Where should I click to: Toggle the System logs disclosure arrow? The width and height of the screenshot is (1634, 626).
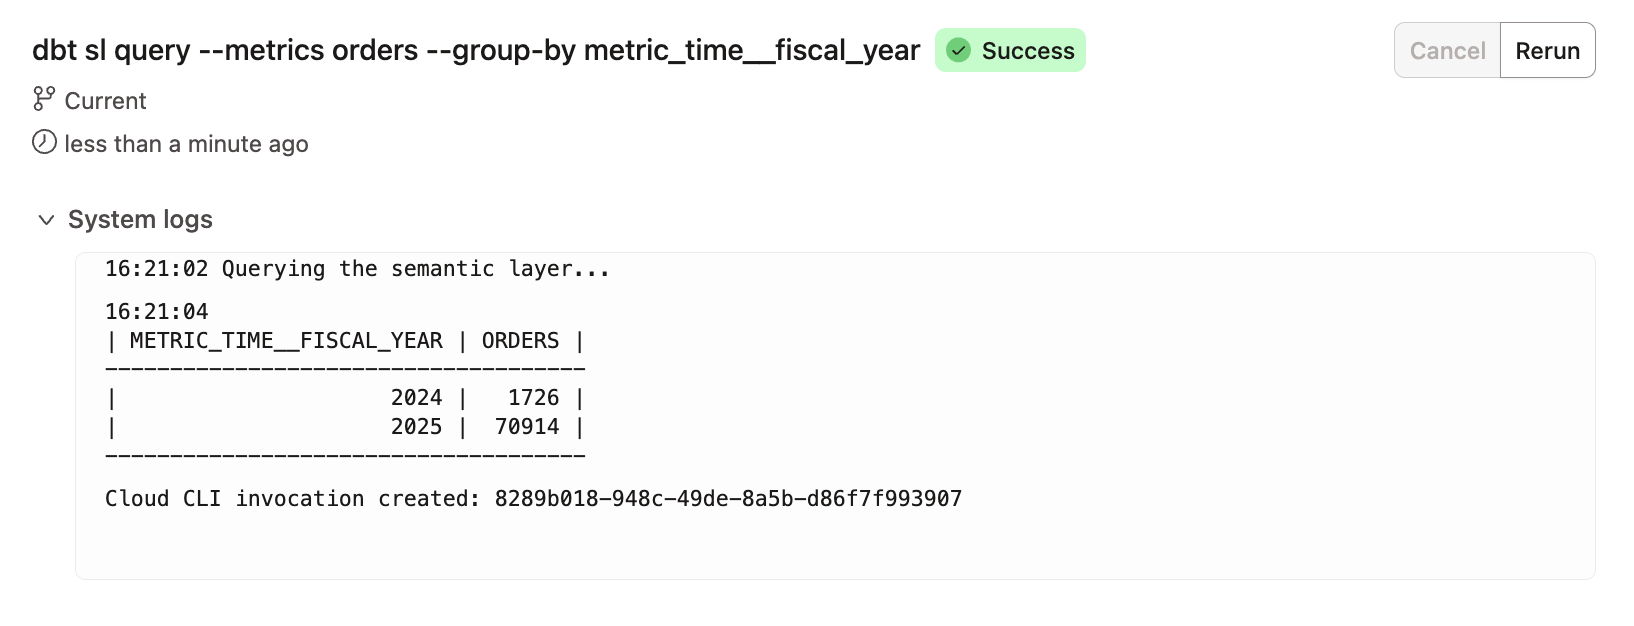(x=46, y=219)
